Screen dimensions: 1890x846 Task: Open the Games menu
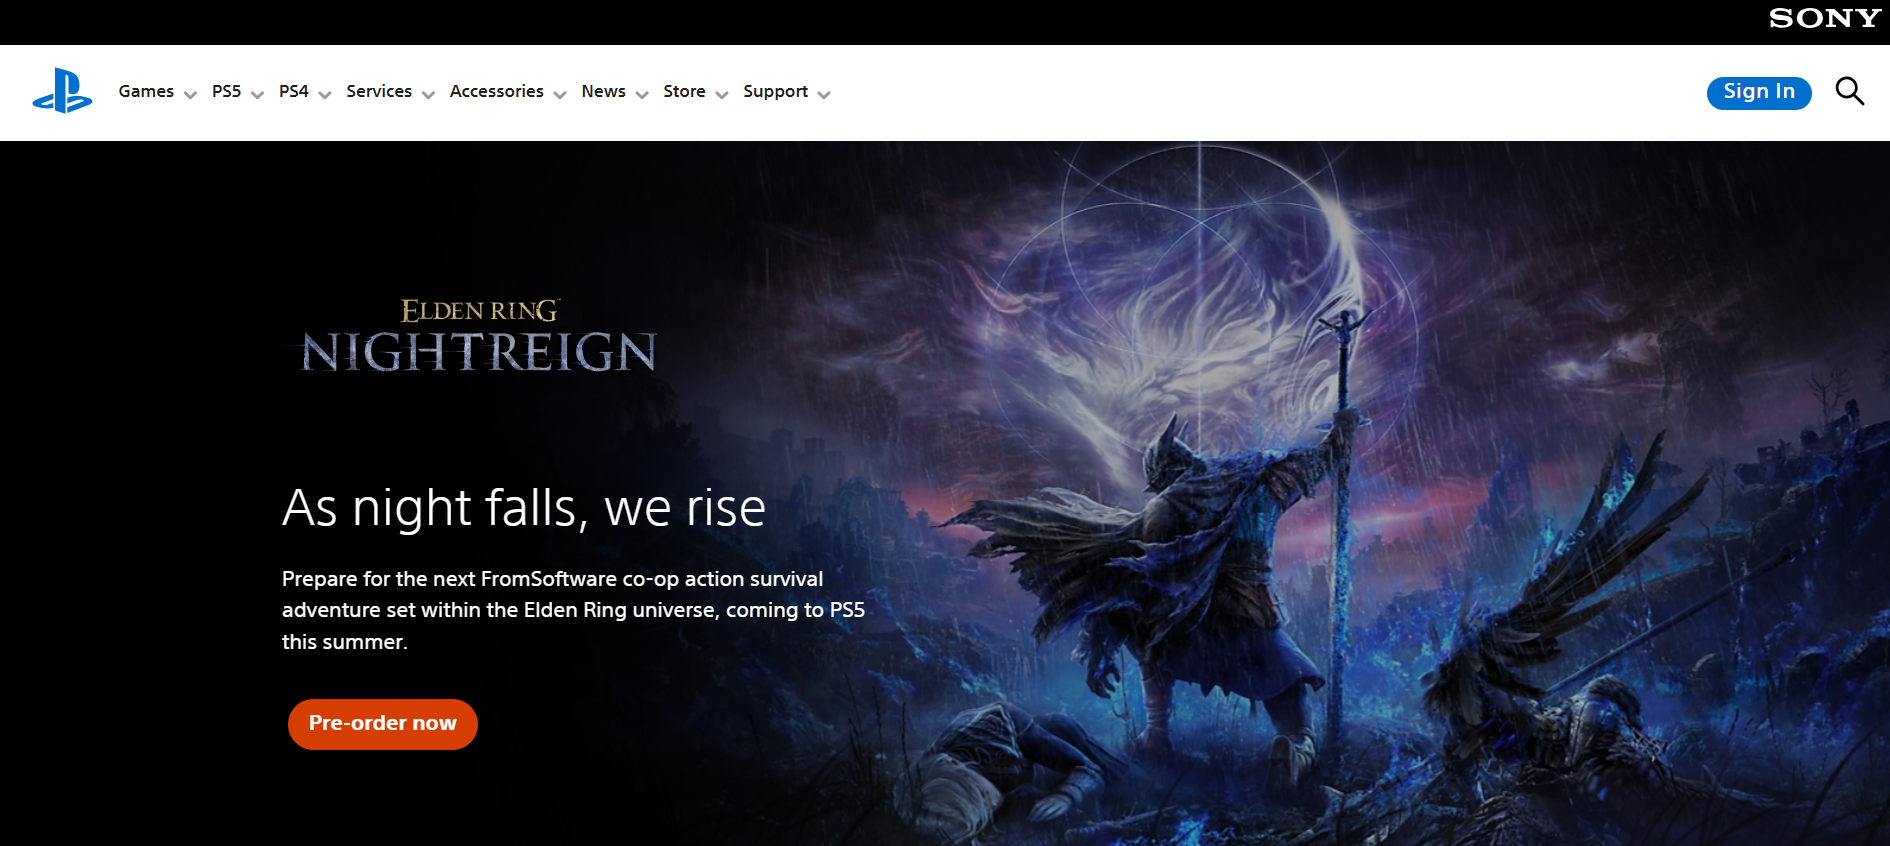point(146,91)
